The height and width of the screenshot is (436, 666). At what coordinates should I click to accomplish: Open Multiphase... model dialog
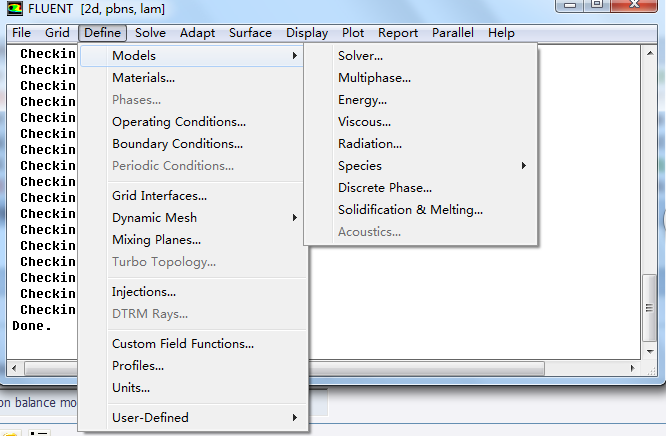(420, 78)
